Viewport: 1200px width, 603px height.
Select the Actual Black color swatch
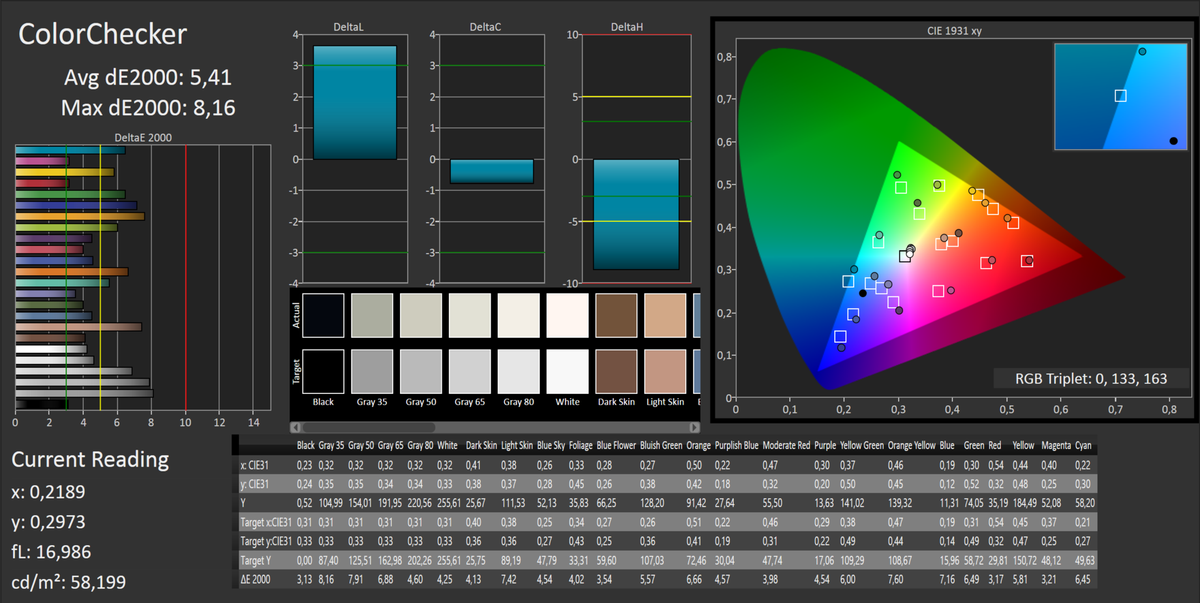click(323, 315)
